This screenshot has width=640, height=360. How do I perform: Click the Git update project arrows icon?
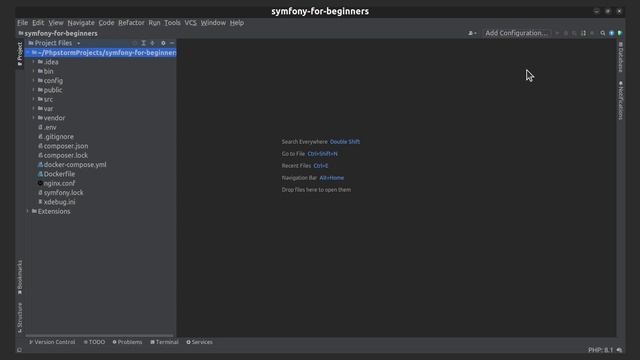pyautogui.click(x=583, y=33)
